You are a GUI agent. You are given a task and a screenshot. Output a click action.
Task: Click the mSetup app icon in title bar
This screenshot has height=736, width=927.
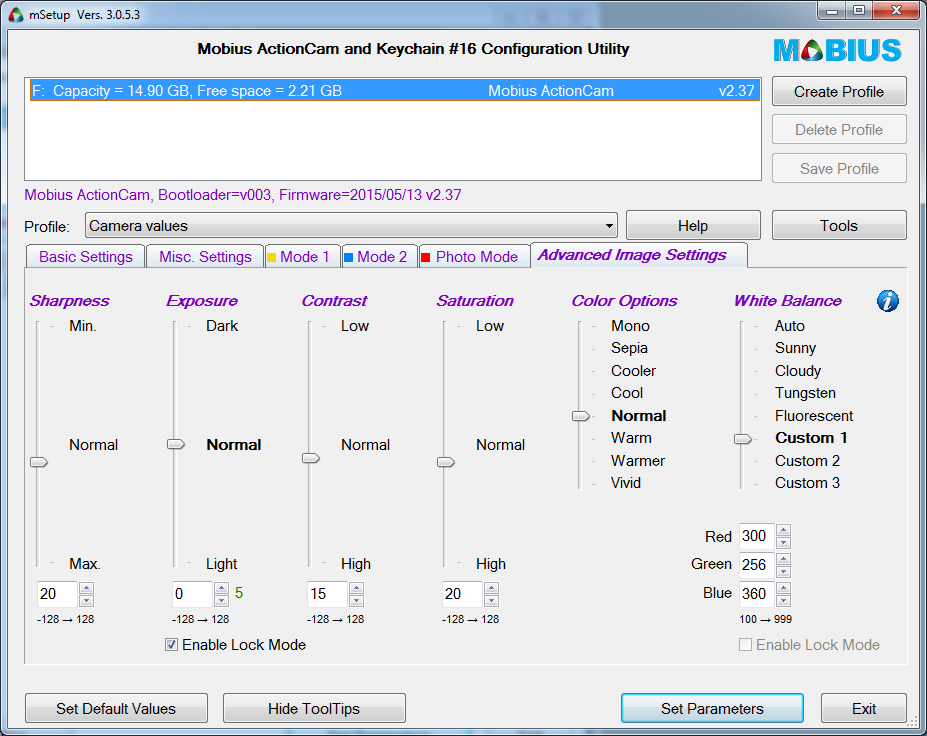click(15, 14)
